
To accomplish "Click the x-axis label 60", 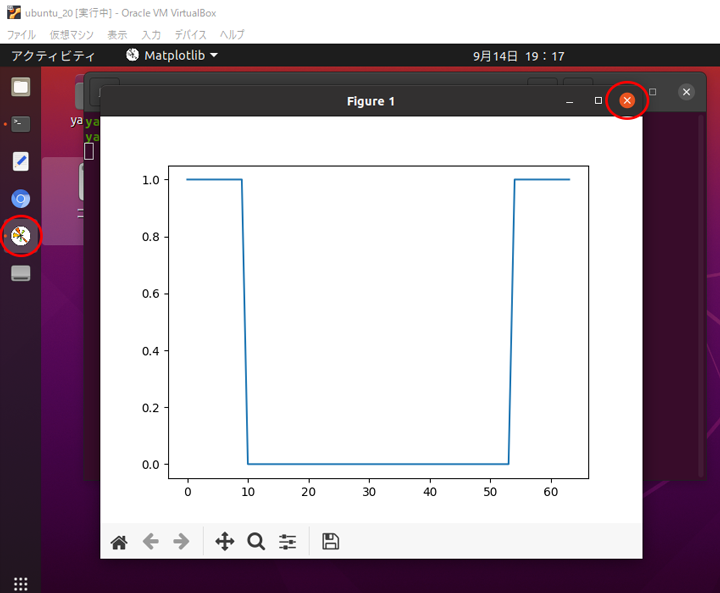I will point(551,492).
